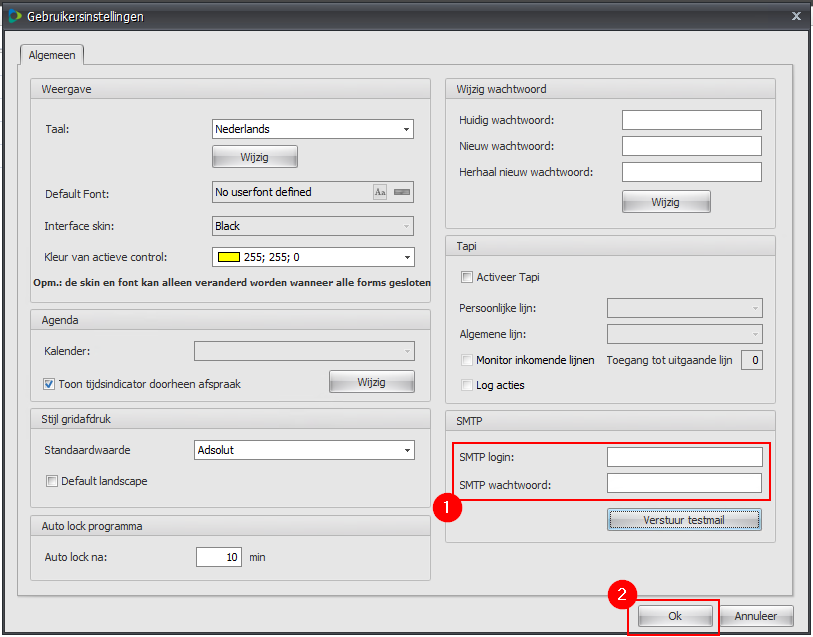Select the Algemeen tab

tap(52, 55)
